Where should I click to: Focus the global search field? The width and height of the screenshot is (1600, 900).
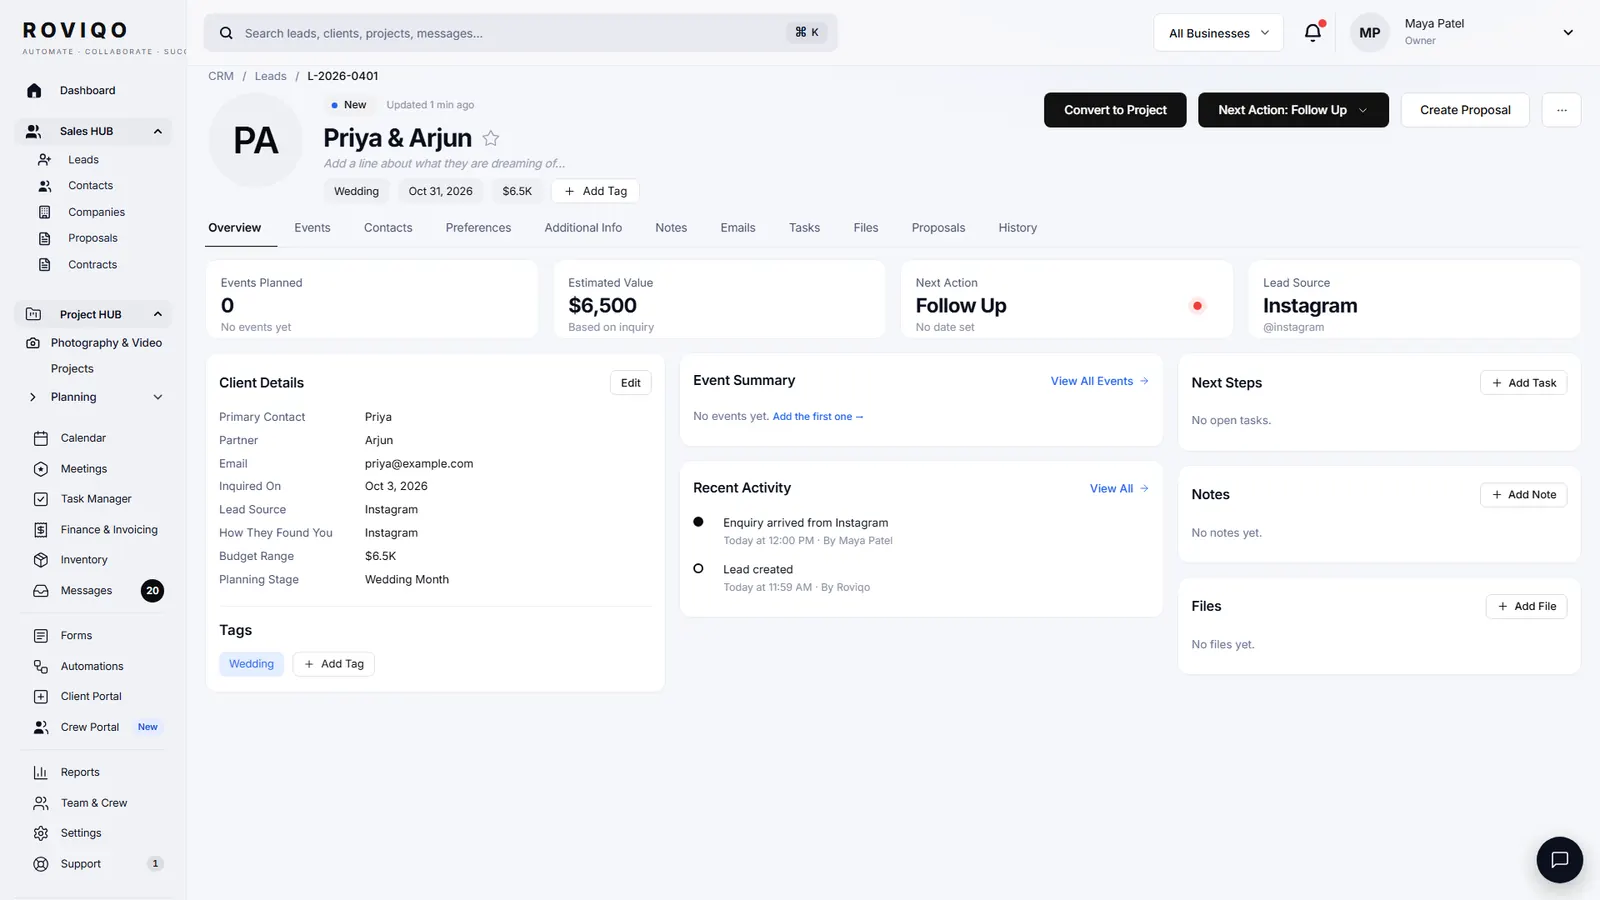click(520, 33)
